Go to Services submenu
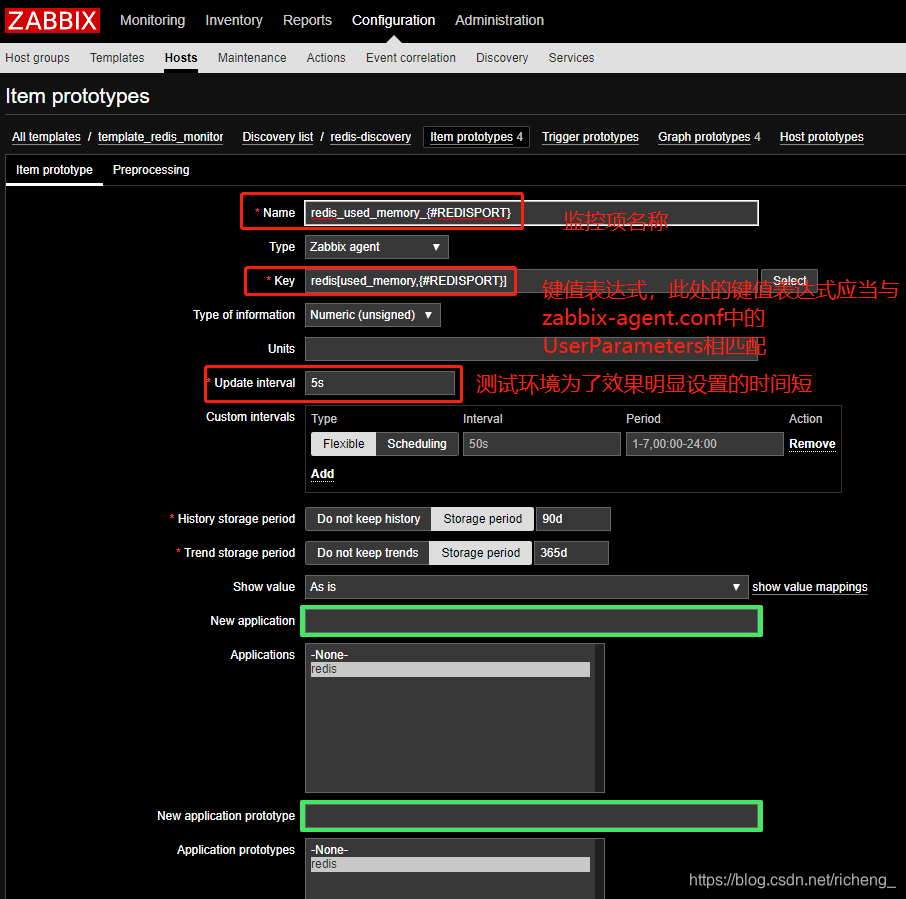This screenshot has height=899, width=906. click(571, 58)
